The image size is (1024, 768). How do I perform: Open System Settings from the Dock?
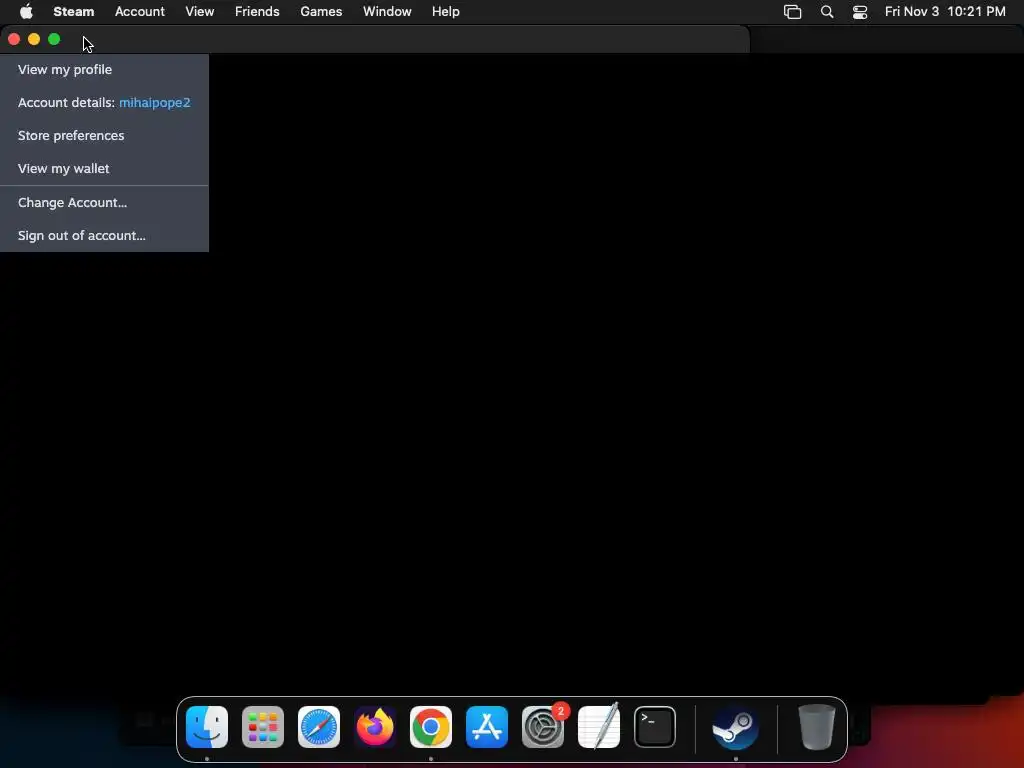click(543, 727)
